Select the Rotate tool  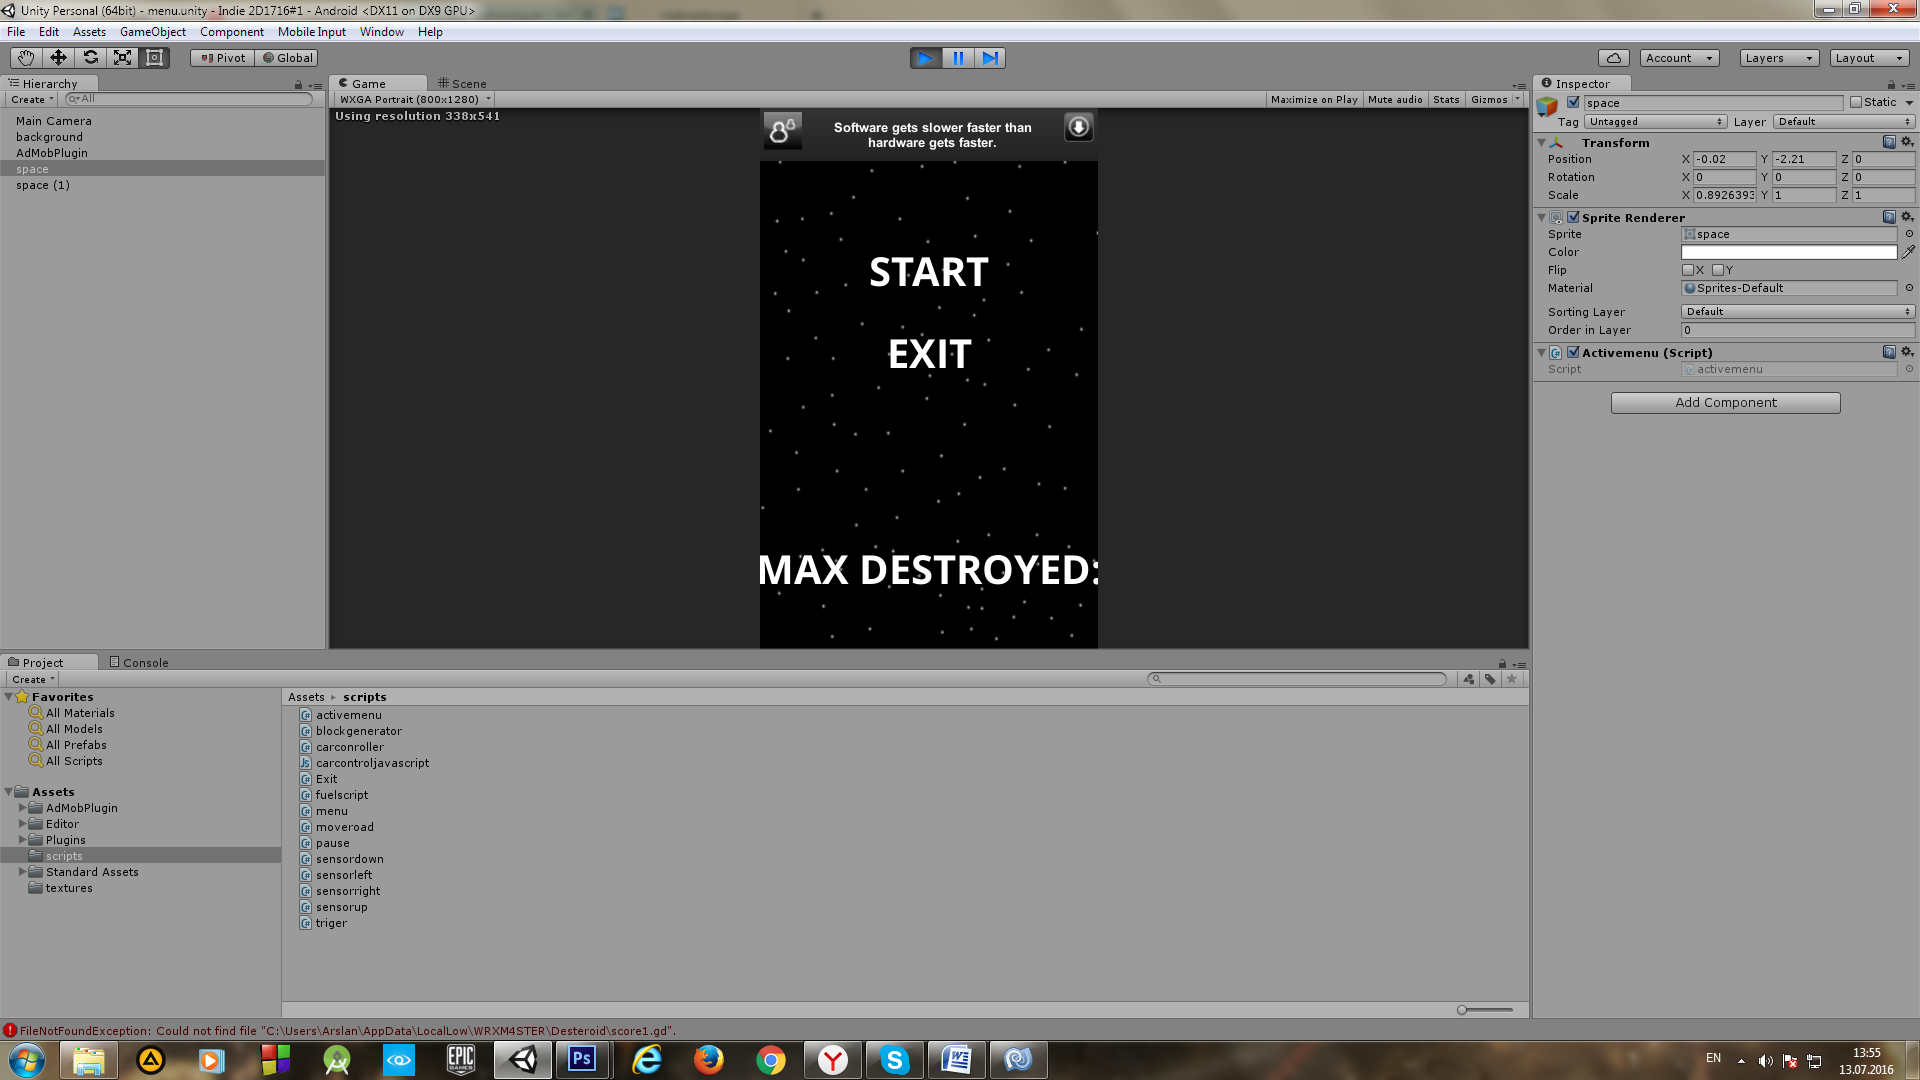(x=90, y=58)
